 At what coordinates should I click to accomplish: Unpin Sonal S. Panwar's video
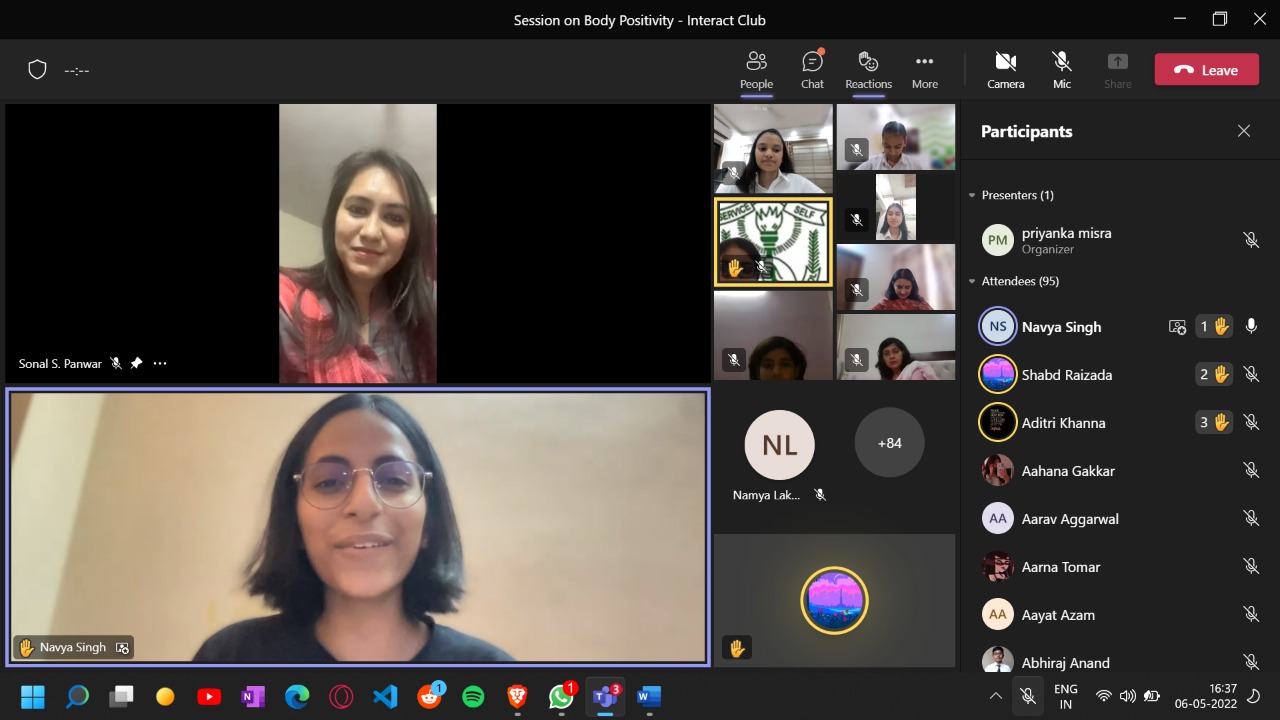(137, 364)
